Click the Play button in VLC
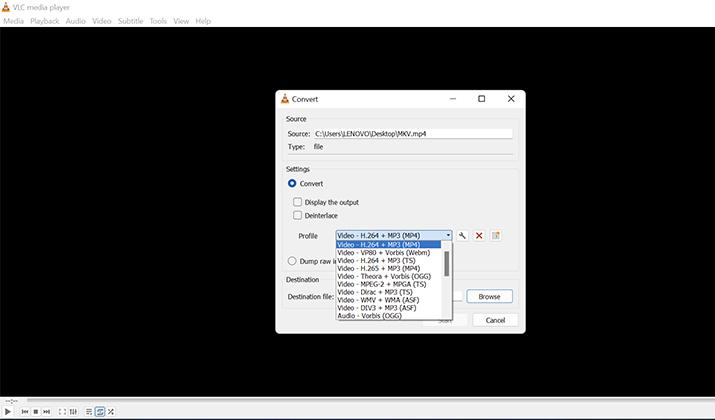This screenshot has width=715, height=420. [x=8, y=411]
